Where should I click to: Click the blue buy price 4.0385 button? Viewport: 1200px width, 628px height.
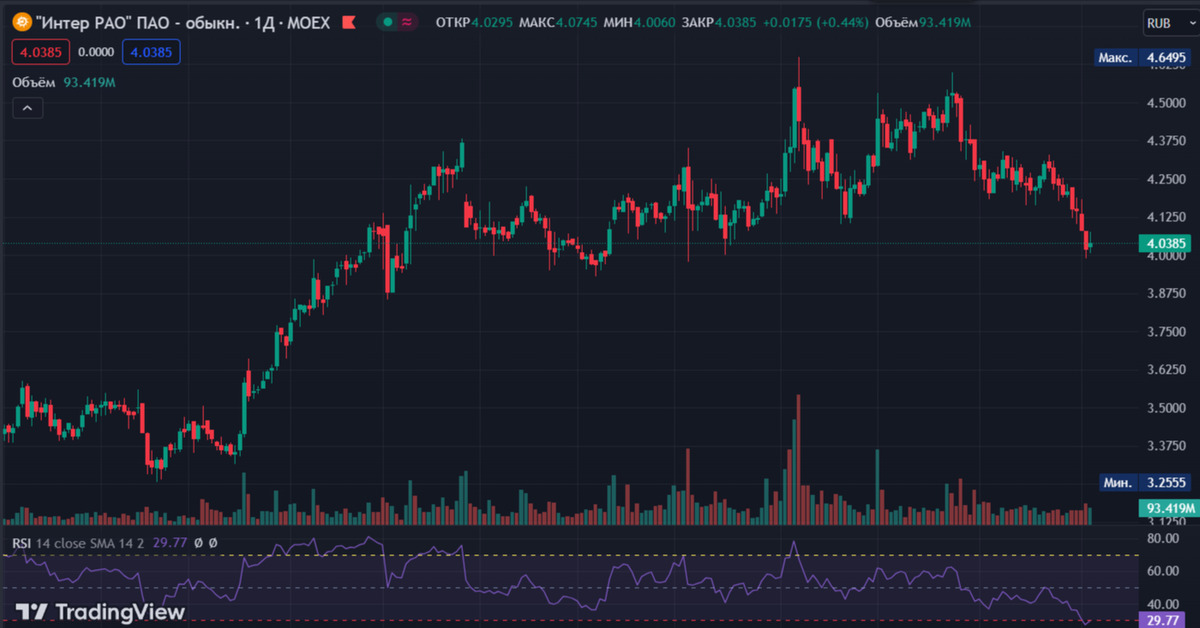pos(151,53)
